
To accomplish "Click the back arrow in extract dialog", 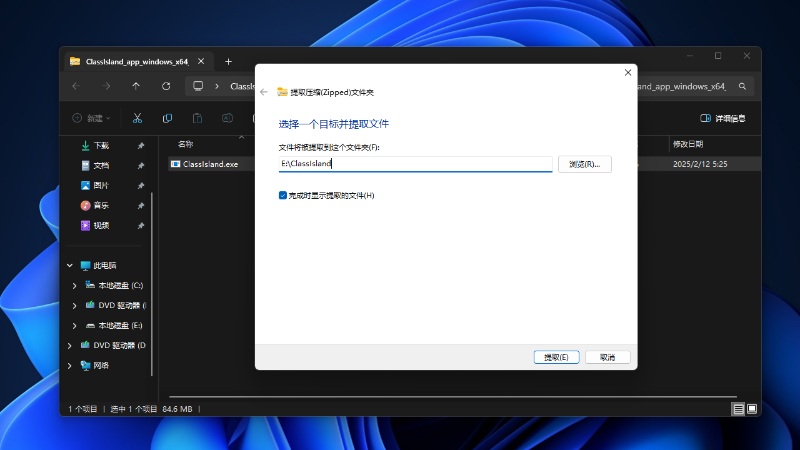I will [264, 92].
